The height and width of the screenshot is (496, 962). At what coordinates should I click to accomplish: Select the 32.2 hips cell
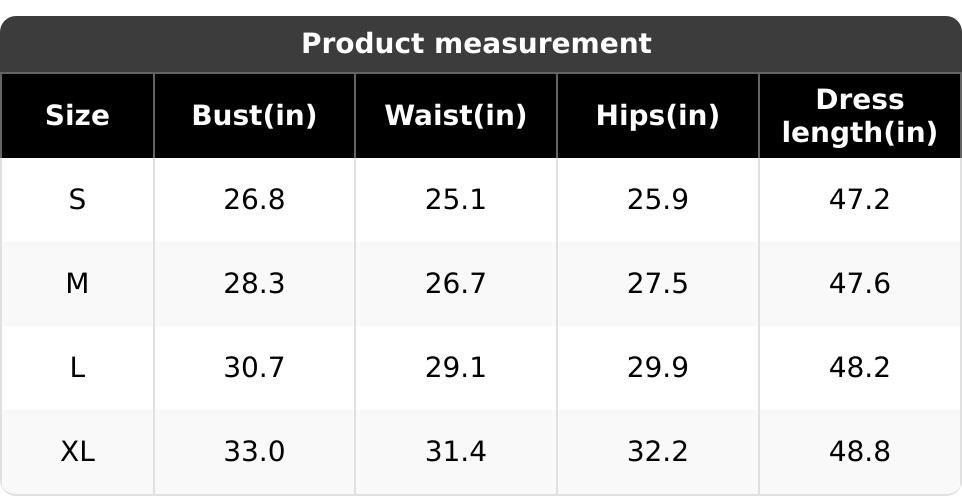pos(658,452)
